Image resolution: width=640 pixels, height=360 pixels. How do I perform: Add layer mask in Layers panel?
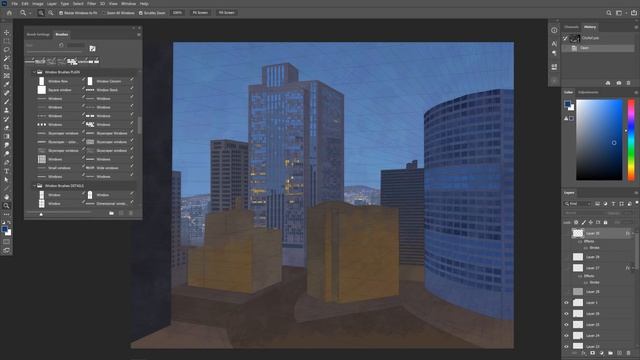(593, 353)
